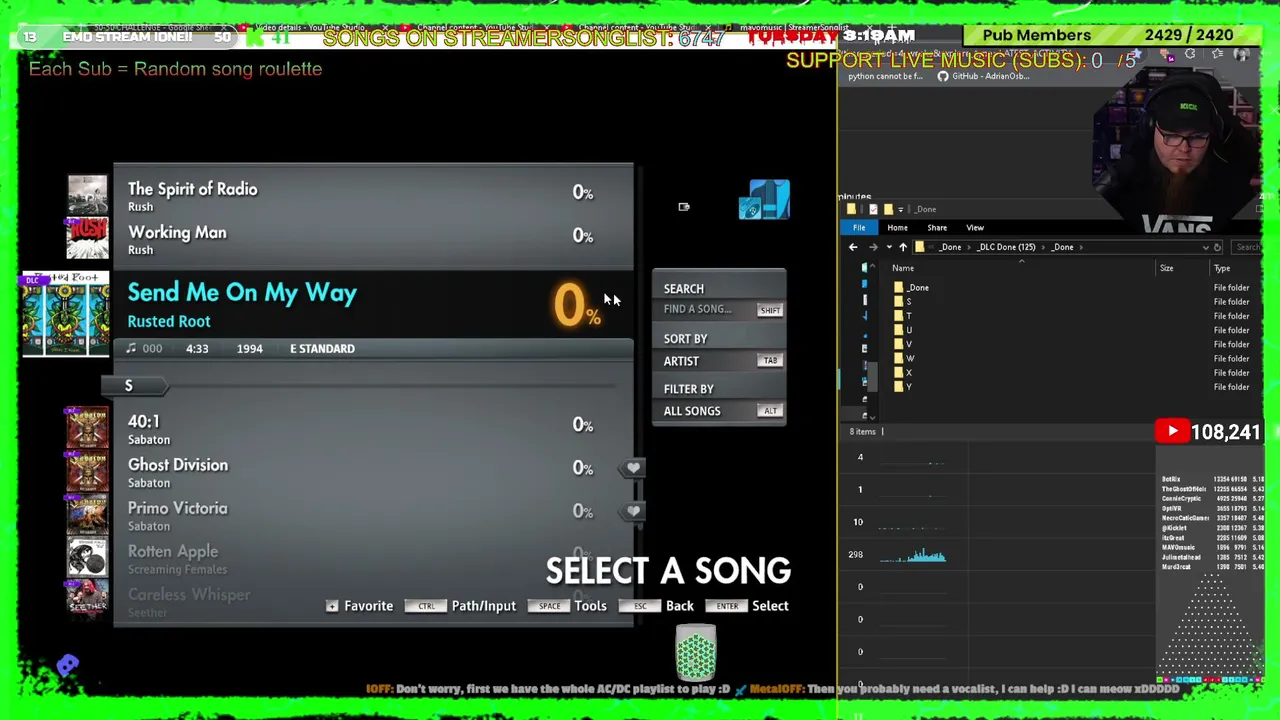
Task: Select Working Man by Rush
Action: tap(373, 238)
